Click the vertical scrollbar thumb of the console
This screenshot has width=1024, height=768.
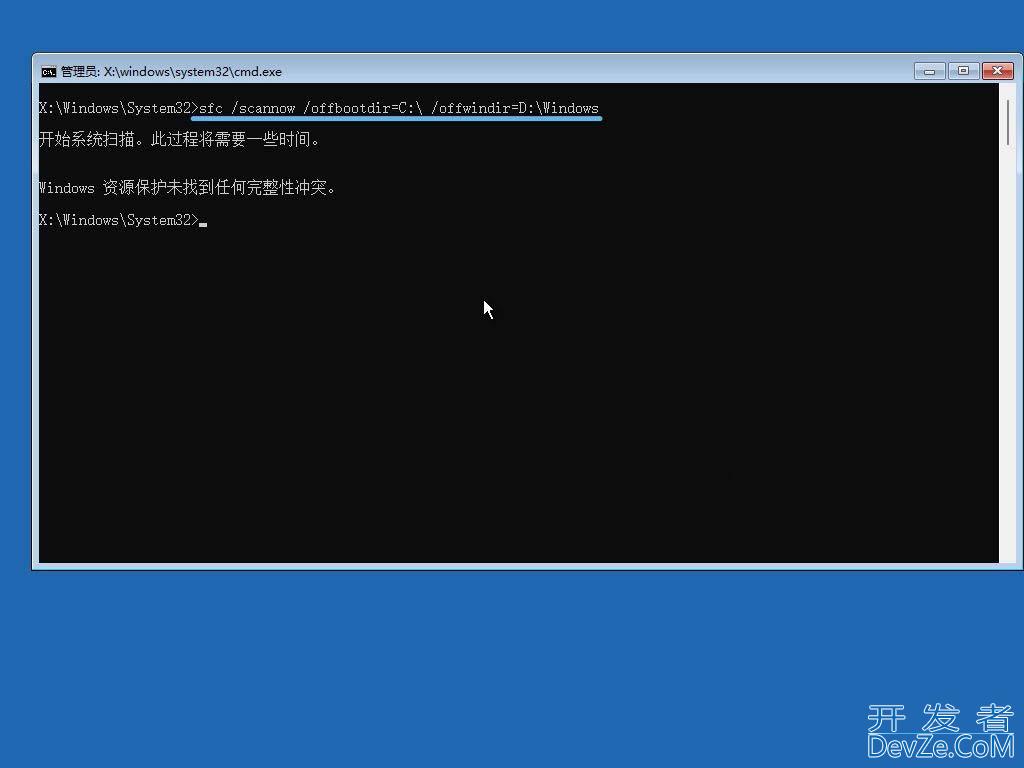1008,123
